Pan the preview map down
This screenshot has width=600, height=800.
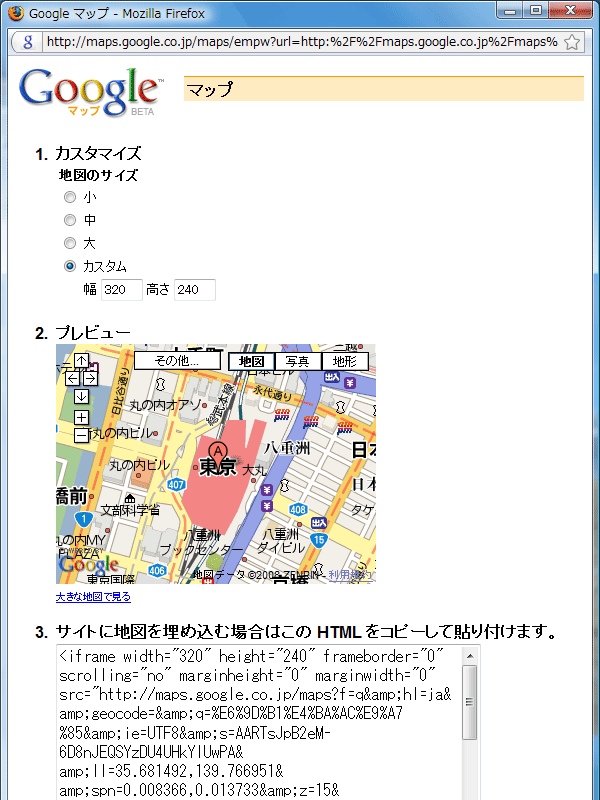(82, 396)
